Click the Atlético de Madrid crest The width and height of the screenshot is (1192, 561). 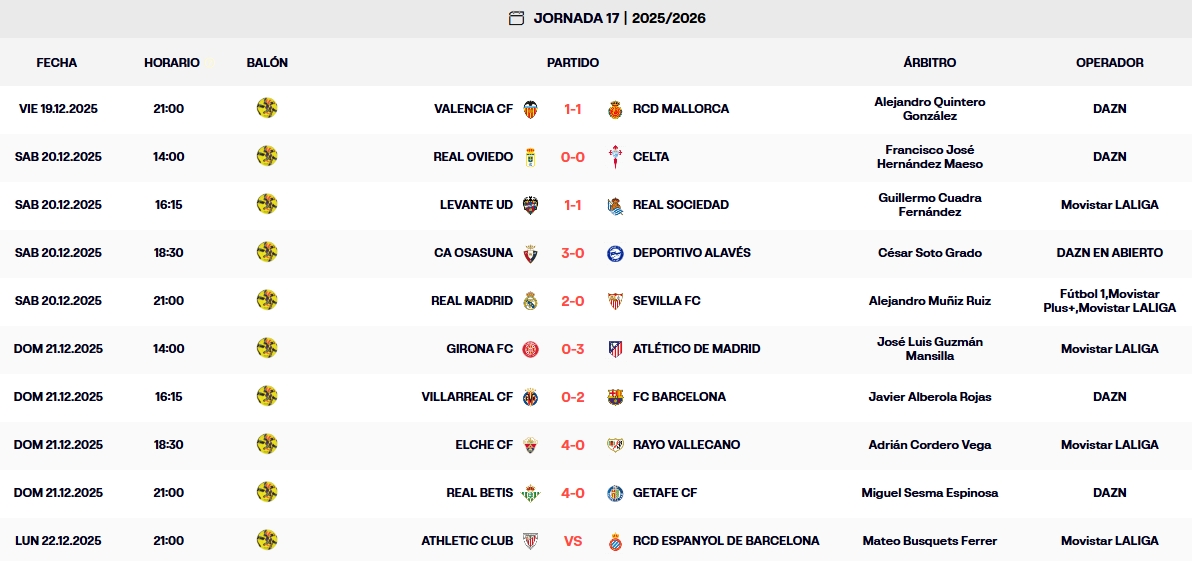(616, 349)
